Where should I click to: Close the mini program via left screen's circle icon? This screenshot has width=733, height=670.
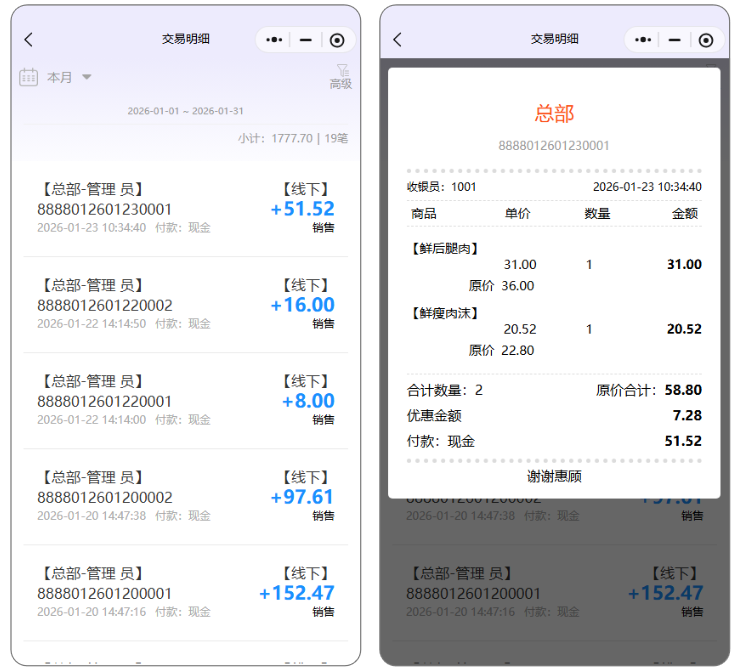coord(337,40)
